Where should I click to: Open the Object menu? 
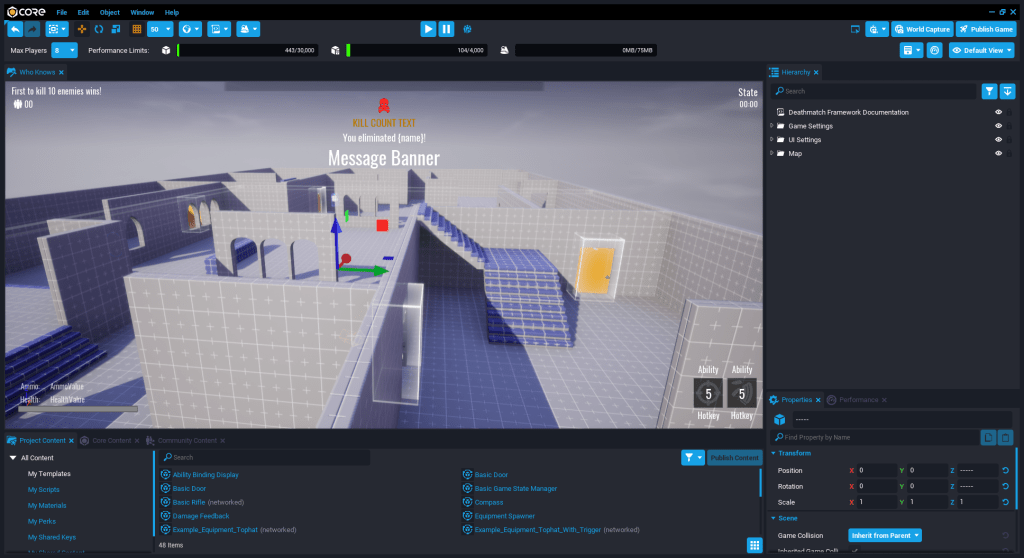tap(110, 12)
